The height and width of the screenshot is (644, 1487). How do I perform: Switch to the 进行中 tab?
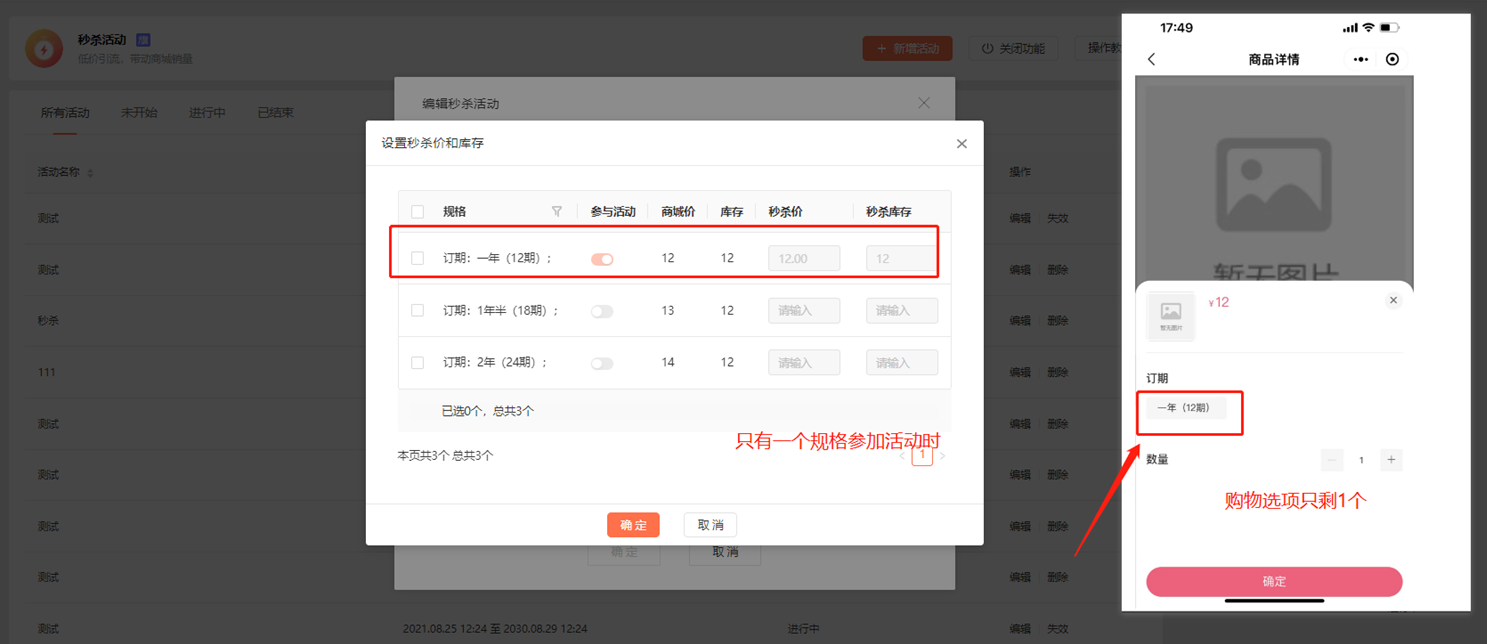(207, 113)
